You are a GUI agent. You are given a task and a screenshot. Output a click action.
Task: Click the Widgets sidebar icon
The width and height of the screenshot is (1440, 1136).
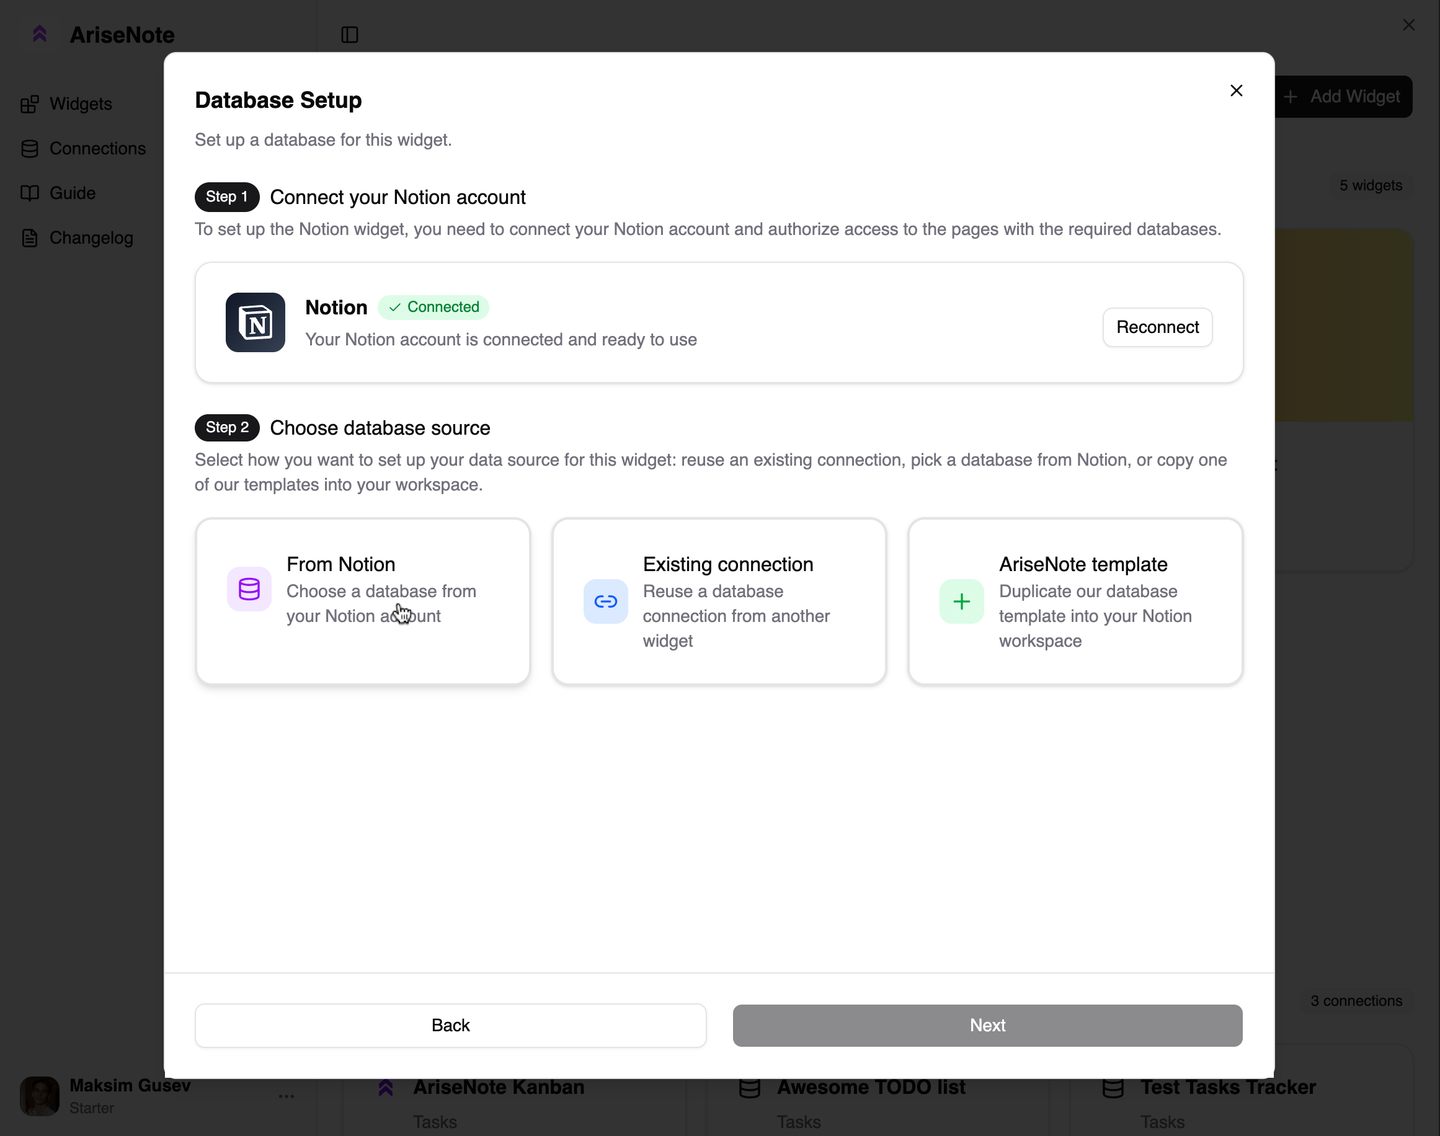(30, 104)
